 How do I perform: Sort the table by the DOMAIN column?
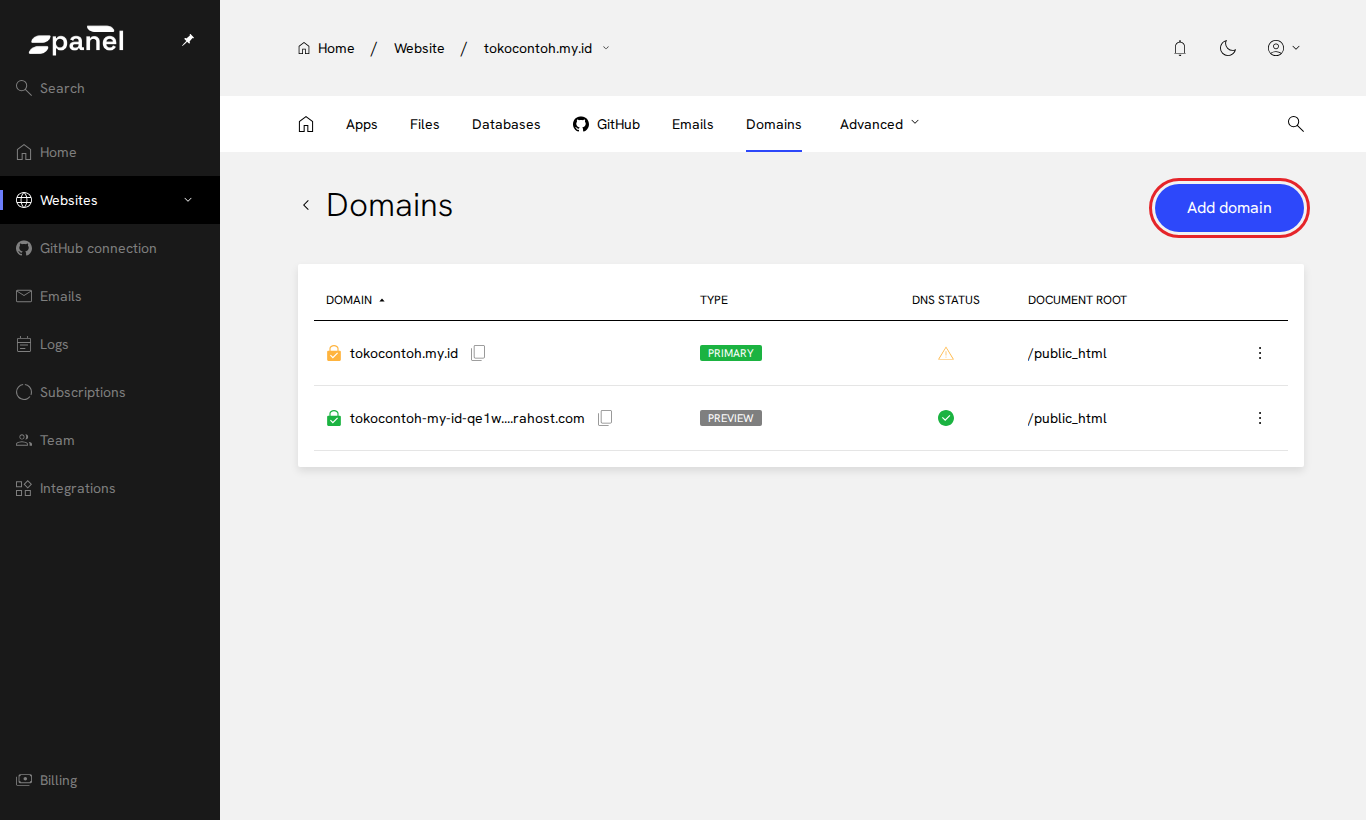click(x=355, y=300)
